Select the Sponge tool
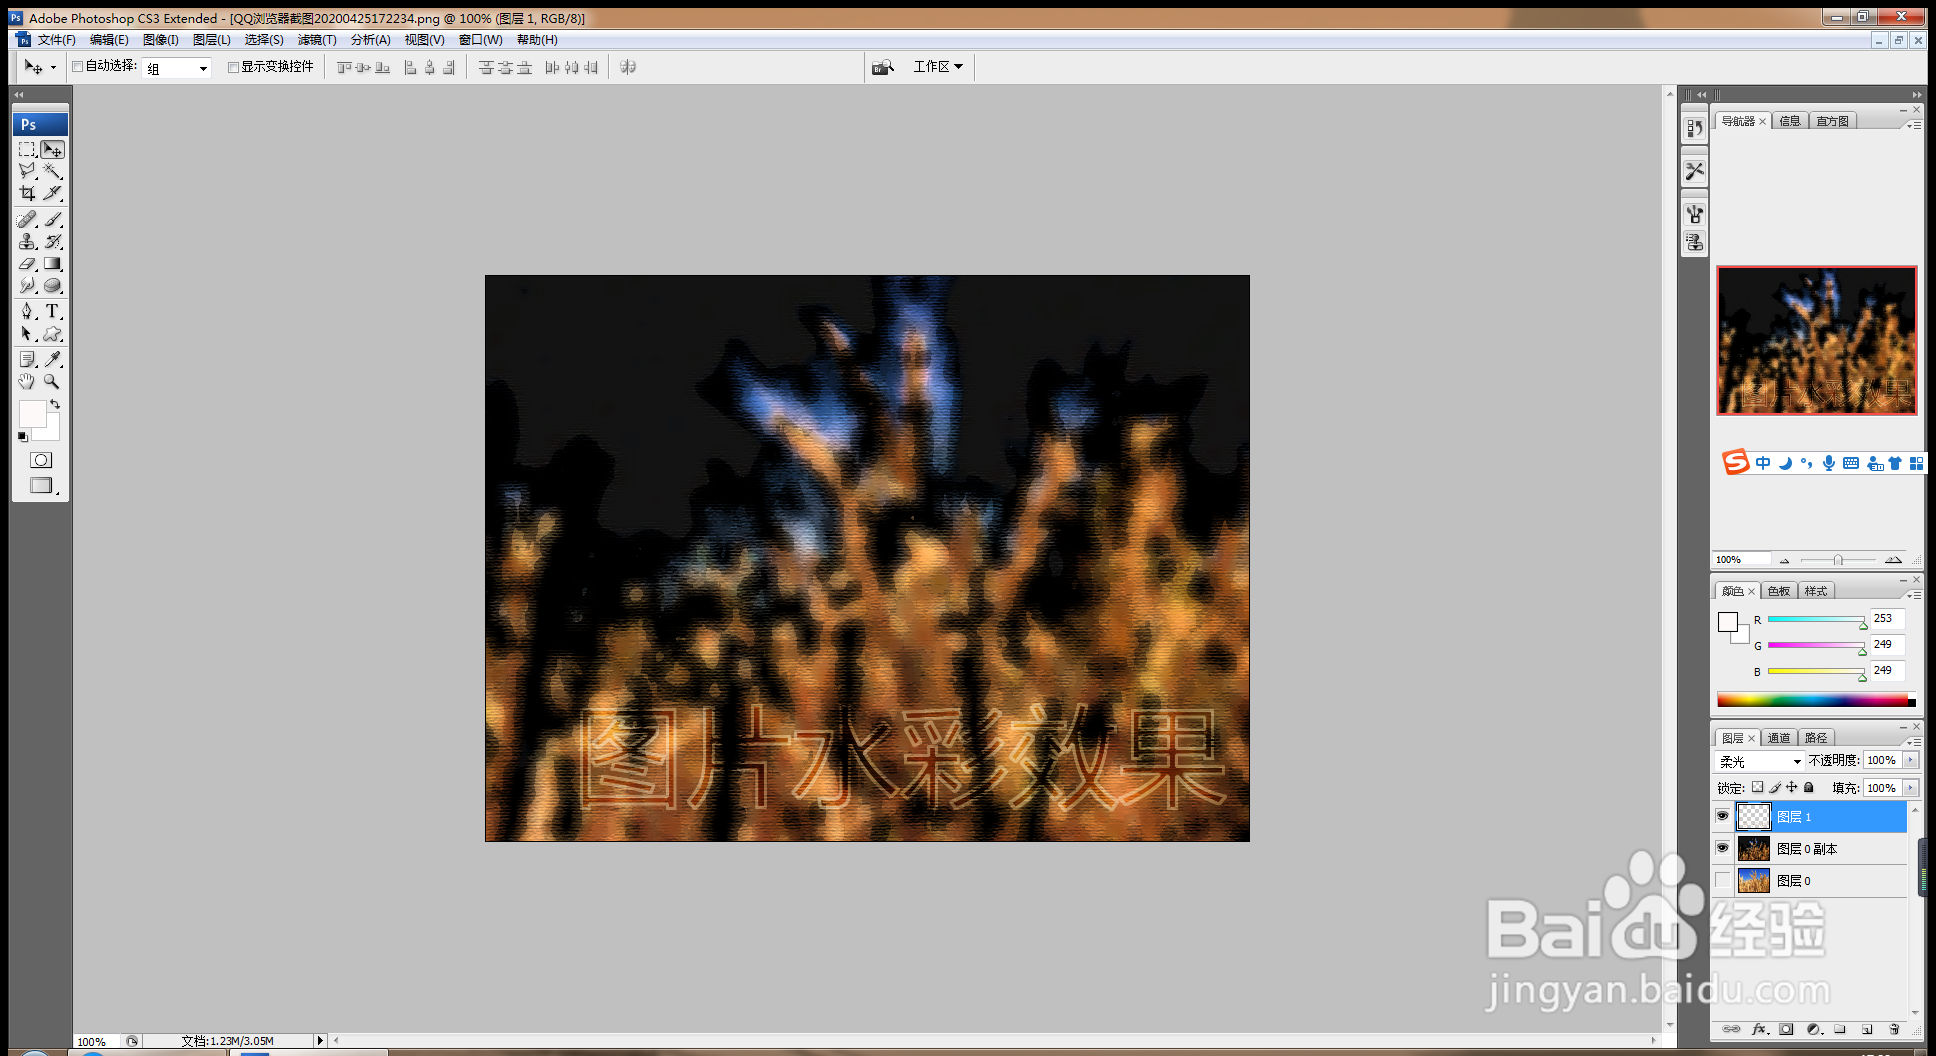The height and width of the screenshot is (1056, 1936). pyautogui.click(x=53, y=286)
